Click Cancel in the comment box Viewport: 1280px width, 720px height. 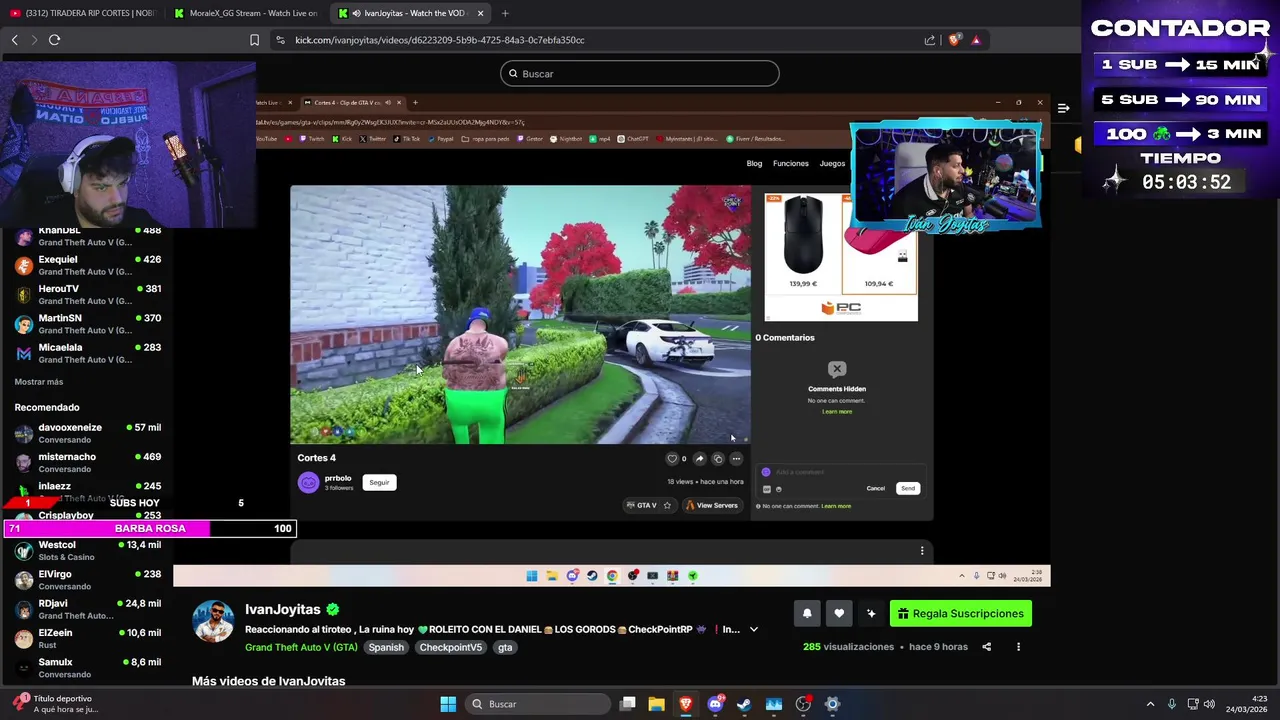point(875,488)
